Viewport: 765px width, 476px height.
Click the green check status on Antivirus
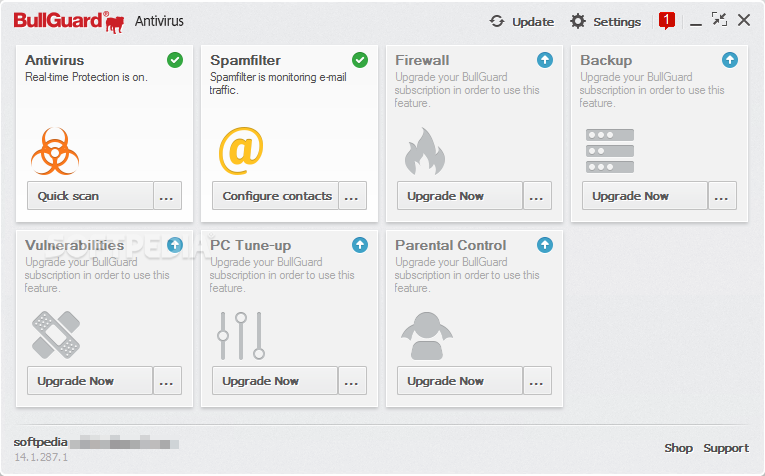click(x=175, y=60)
